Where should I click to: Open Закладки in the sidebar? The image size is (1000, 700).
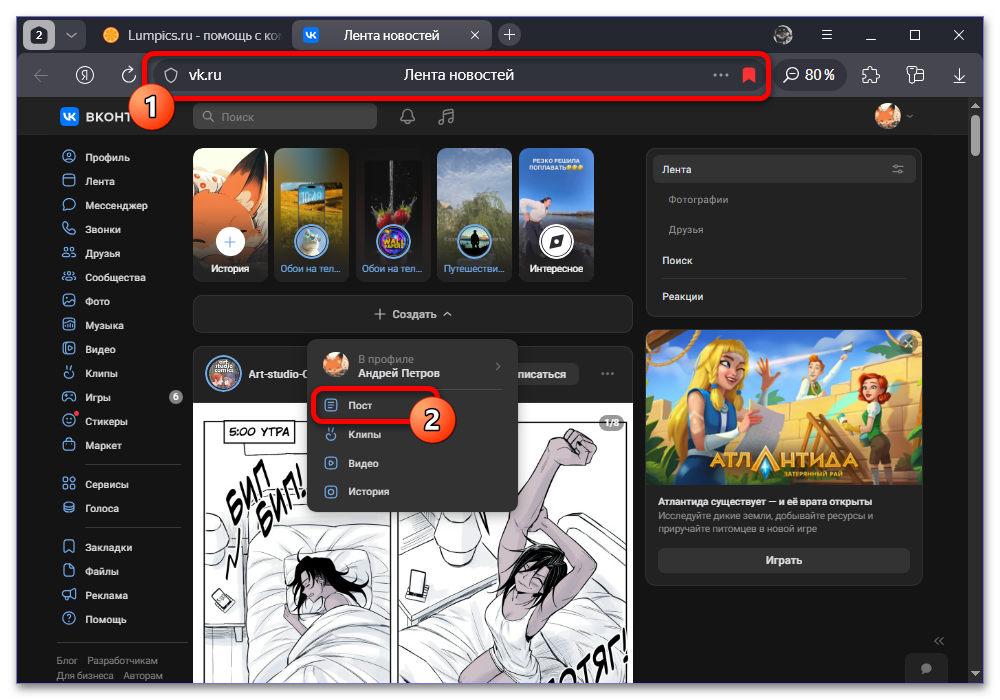pyautogui.click(x=97, y=547)
